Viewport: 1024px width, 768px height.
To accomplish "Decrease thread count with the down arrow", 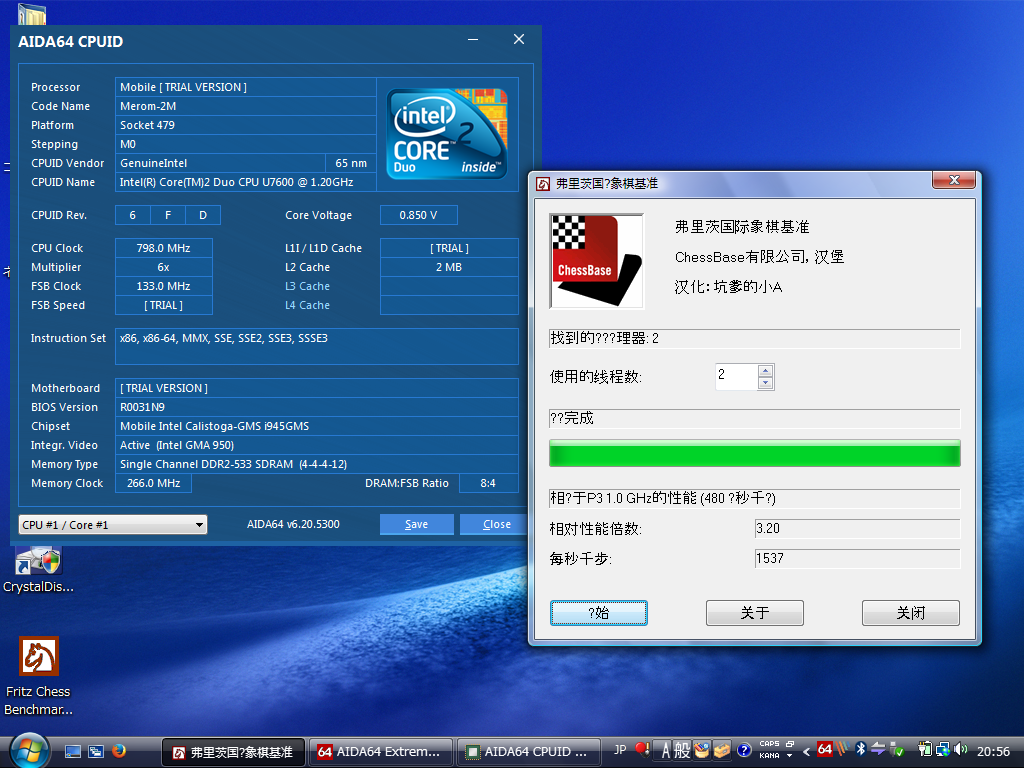I will coord(765,383).
